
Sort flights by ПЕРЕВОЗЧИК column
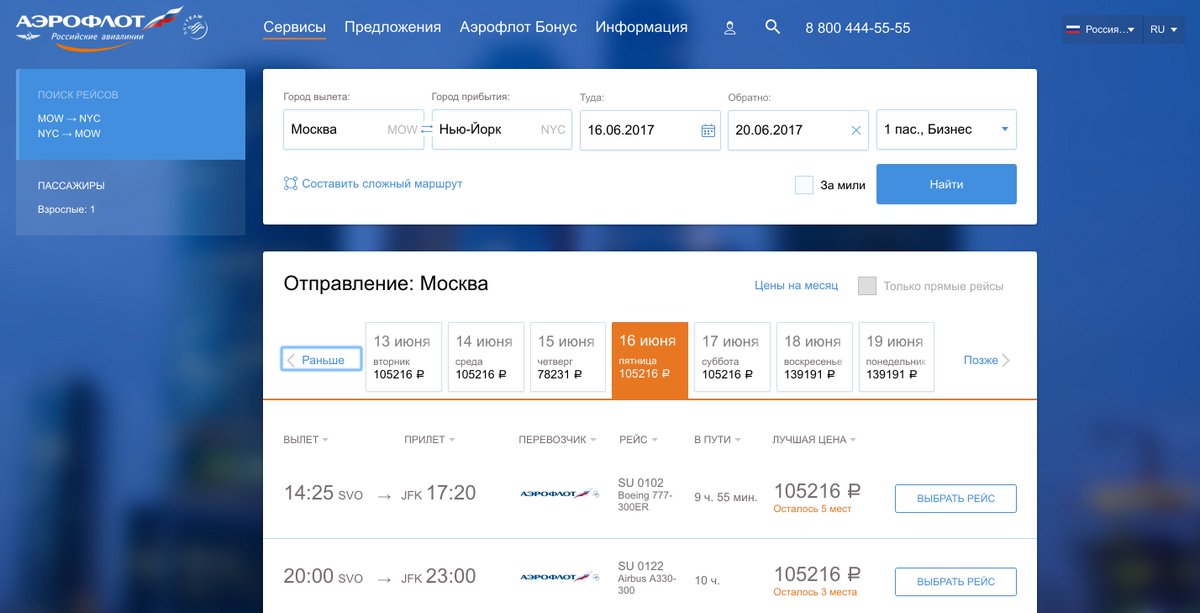coord(558,440)
